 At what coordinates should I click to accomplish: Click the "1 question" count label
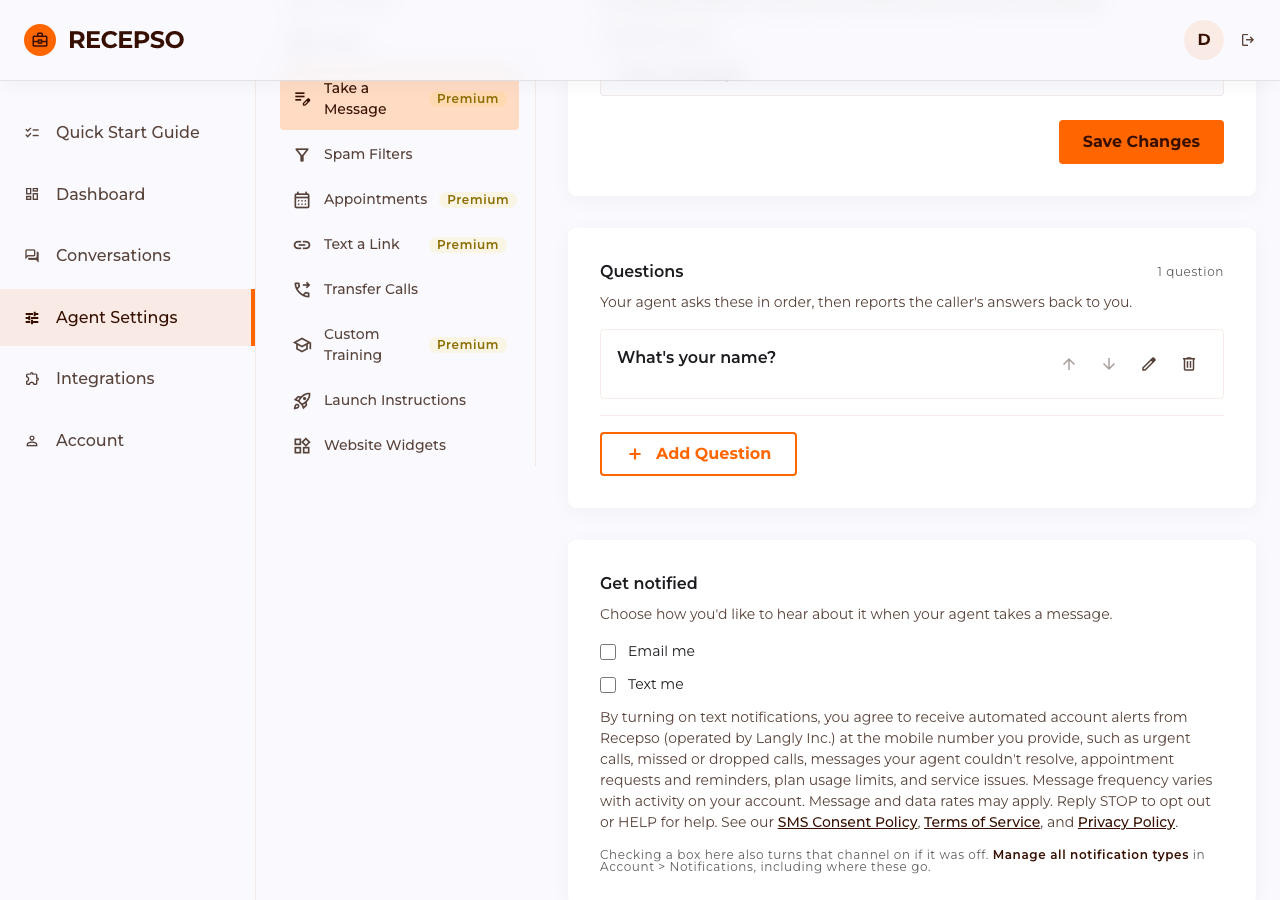(1190, 272)
